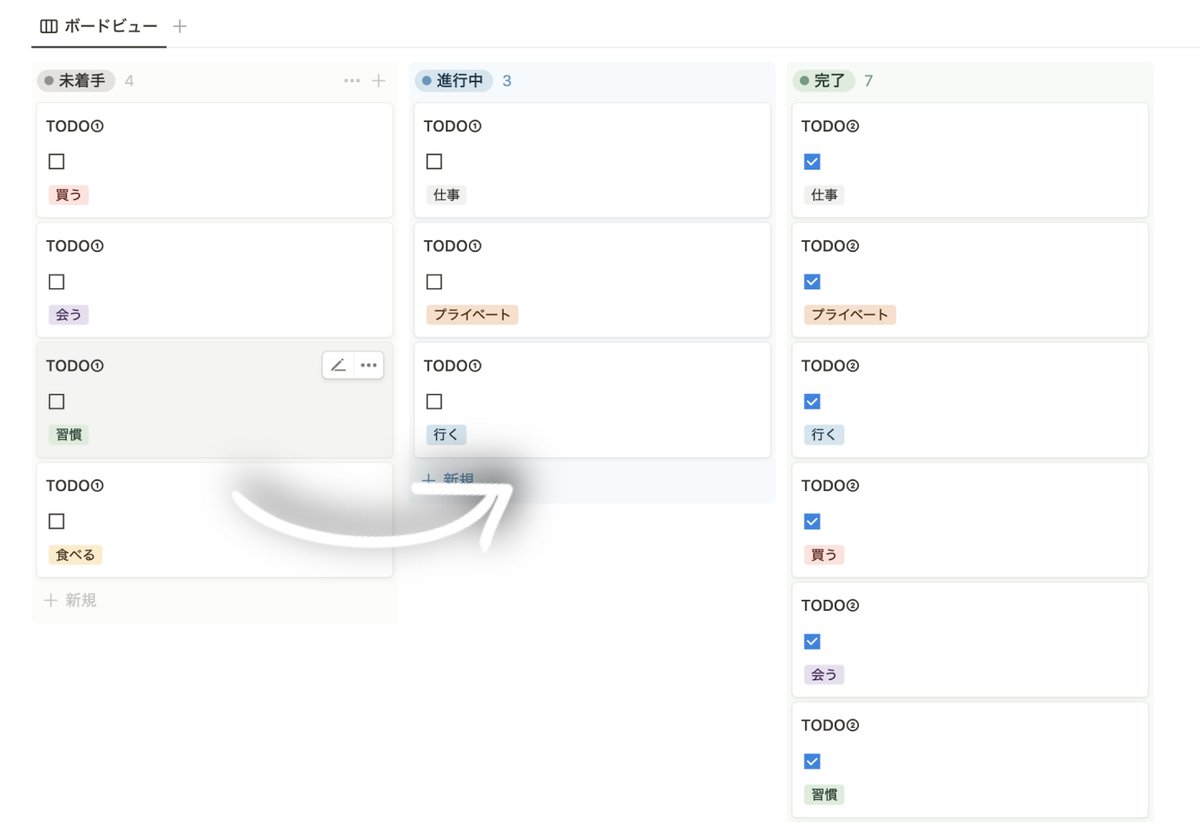Click the 買う tag in 完了 column
Screen dimensions: 1200x822
pyautogui.click(x=824, y=555)
